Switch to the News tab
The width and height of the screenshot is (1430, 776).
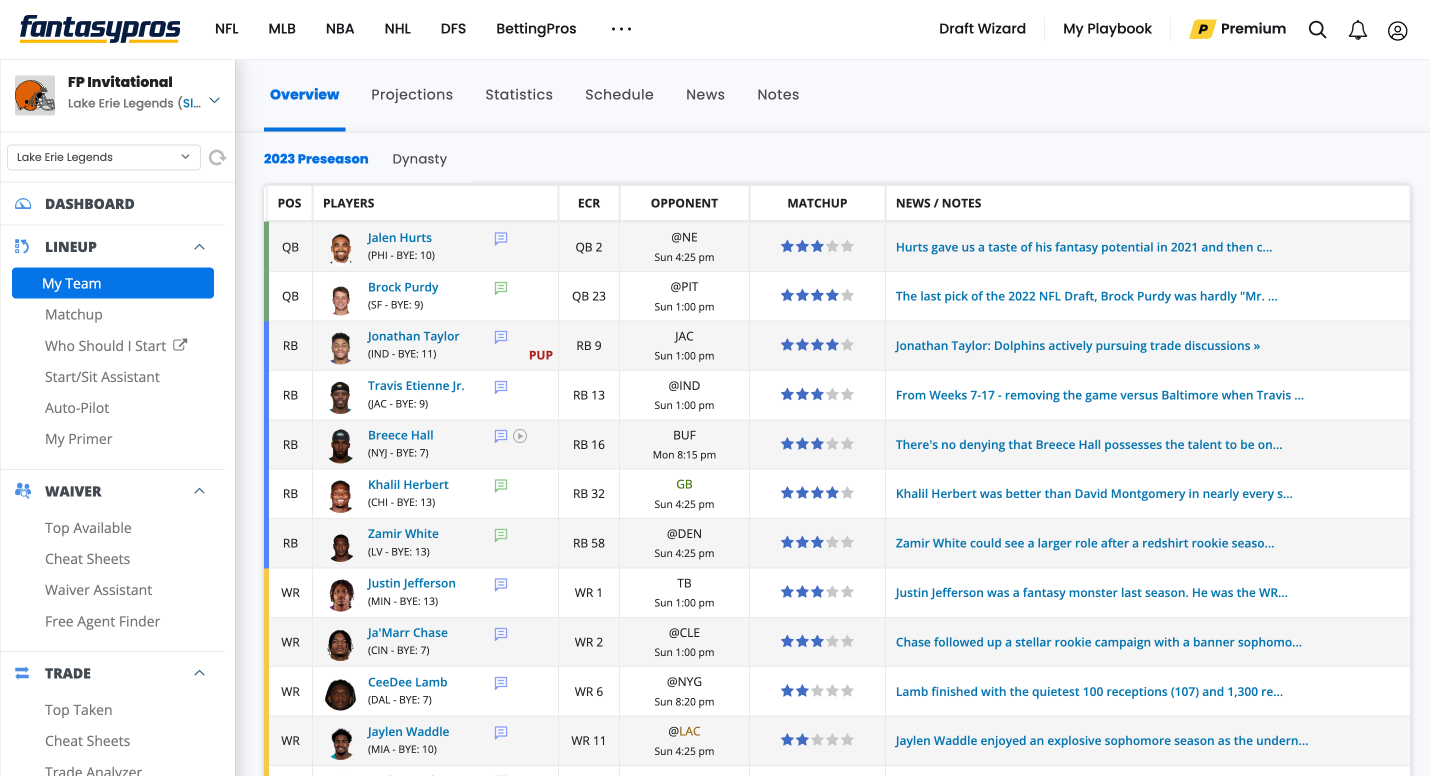[x=705, y=94]
